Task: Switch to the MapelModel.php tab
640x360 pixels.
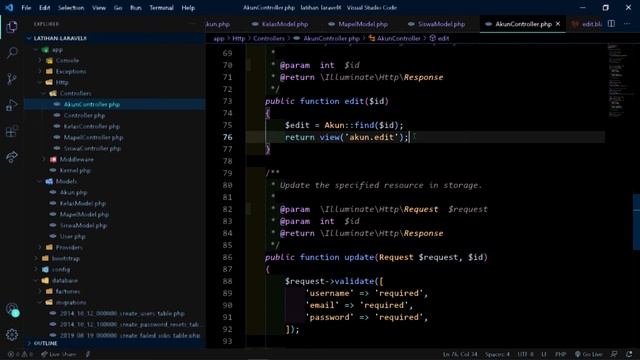Action: point(358,24)
